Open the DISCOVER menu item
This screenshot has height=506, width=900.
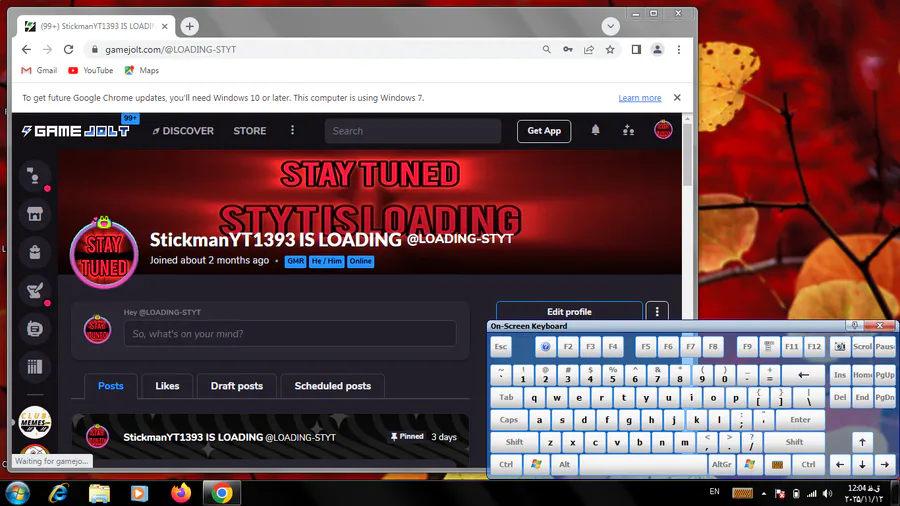pyautogui.click(x=183, y=131)
